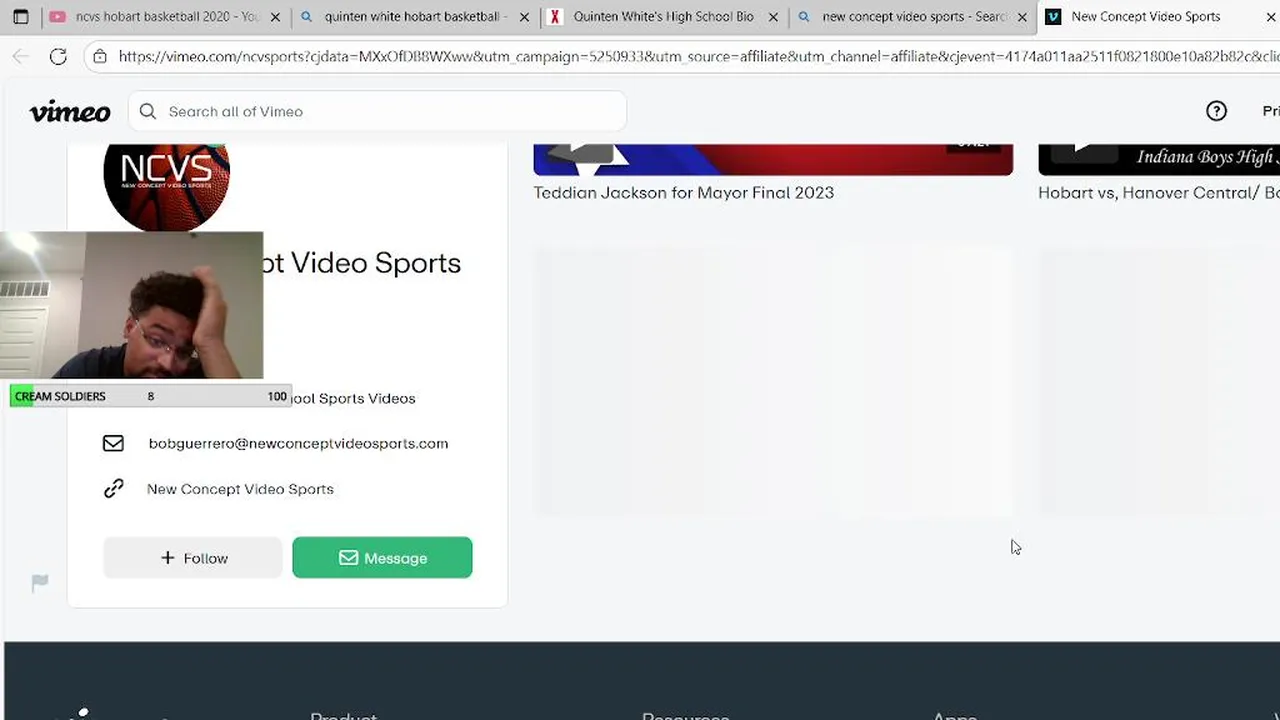Screen dimensions: 1280x720
Task: Click the flag report icon
Action: click(x=40, y=583)
